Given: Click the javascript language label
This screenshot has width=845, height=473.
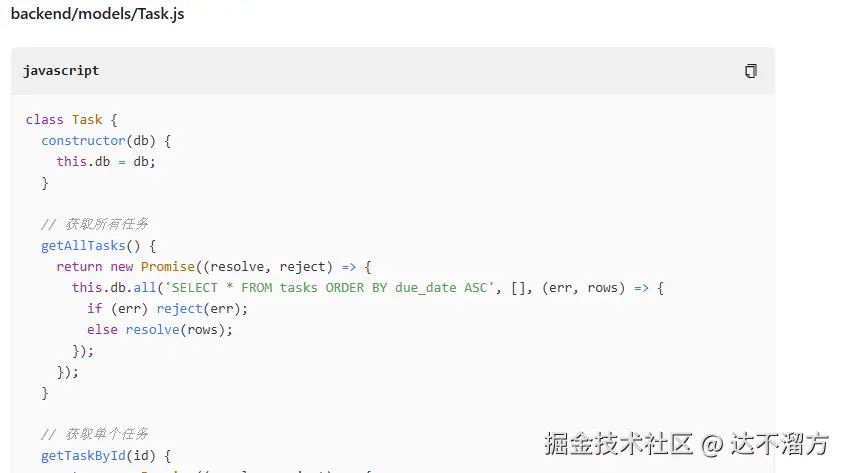Looking at the screenshot, I should [61, 71].
